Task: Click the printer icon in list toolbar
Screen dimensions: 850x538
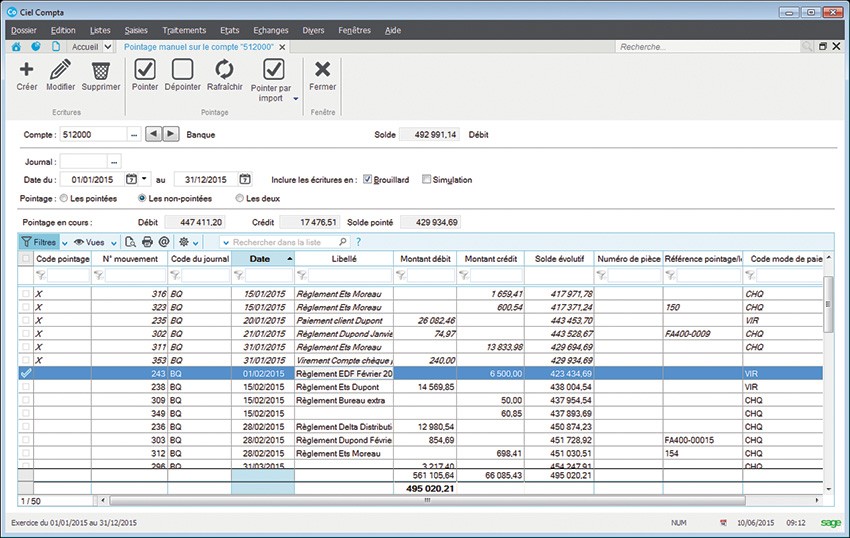Action: 147,242
